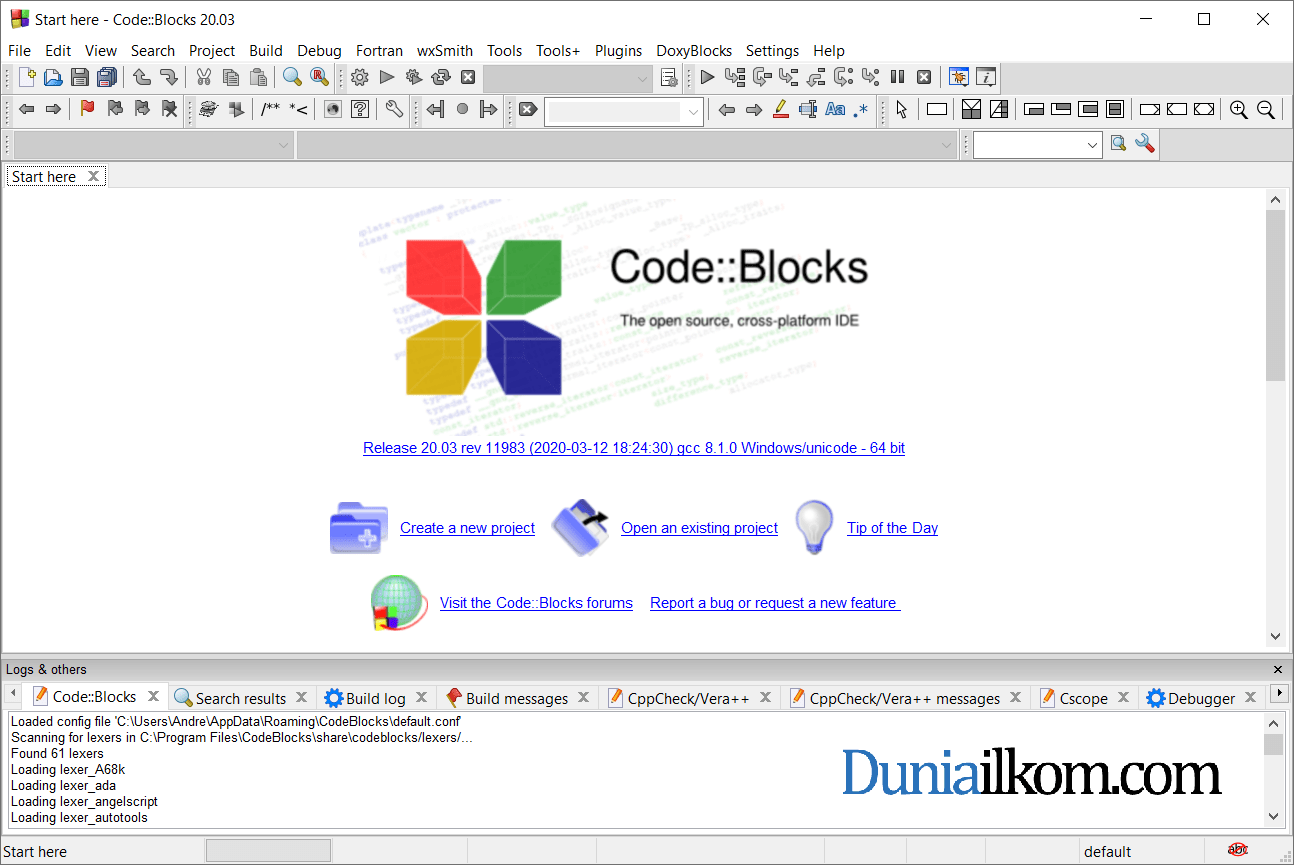
Task: Click the DoxyBlocks wrench preferences icon
Action: point(394,109)
